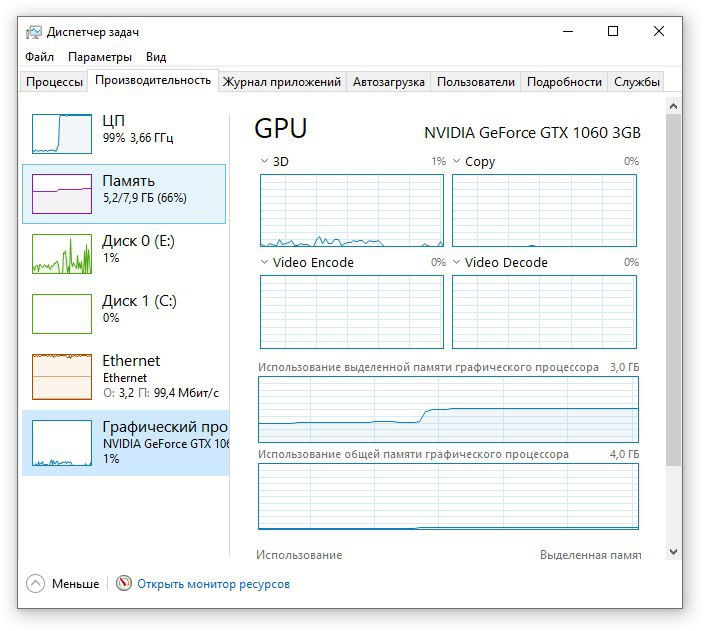The image size is (704, 631).
Task: Open the Файл menu
Action: point(40,57)
